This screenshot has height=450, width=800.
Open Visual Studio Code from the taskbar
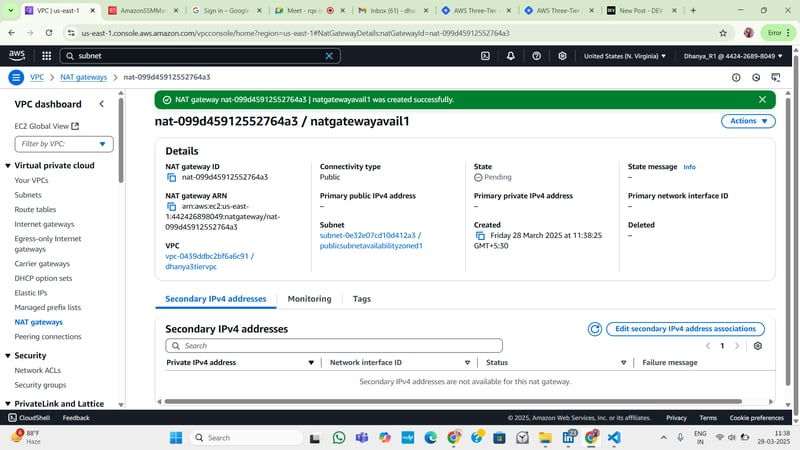614,438
